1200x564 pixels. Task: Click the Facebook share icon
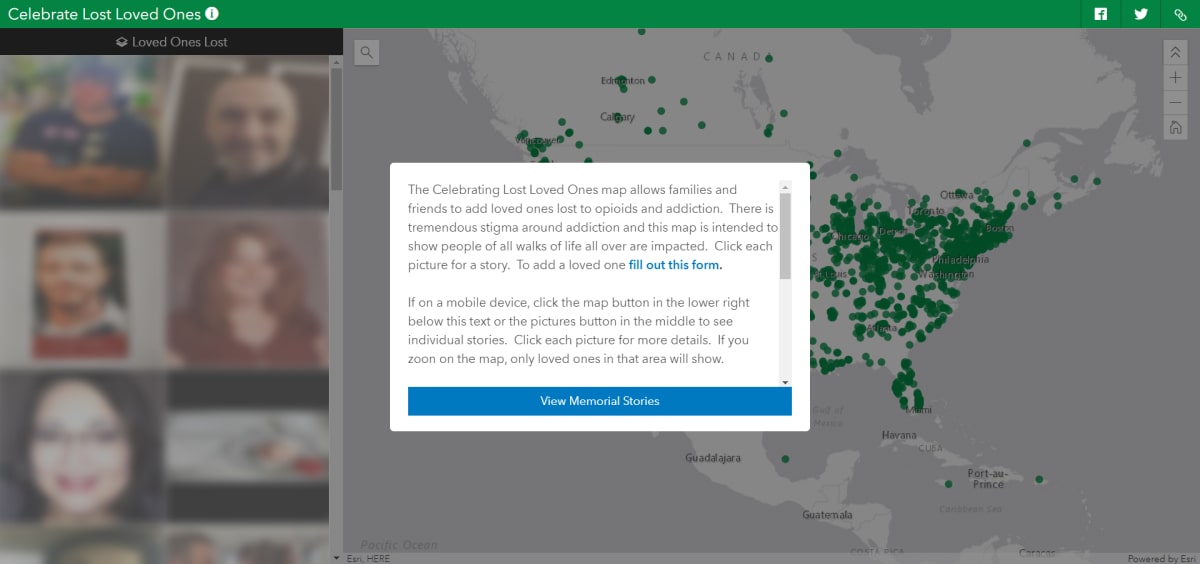pos(1101,14)
